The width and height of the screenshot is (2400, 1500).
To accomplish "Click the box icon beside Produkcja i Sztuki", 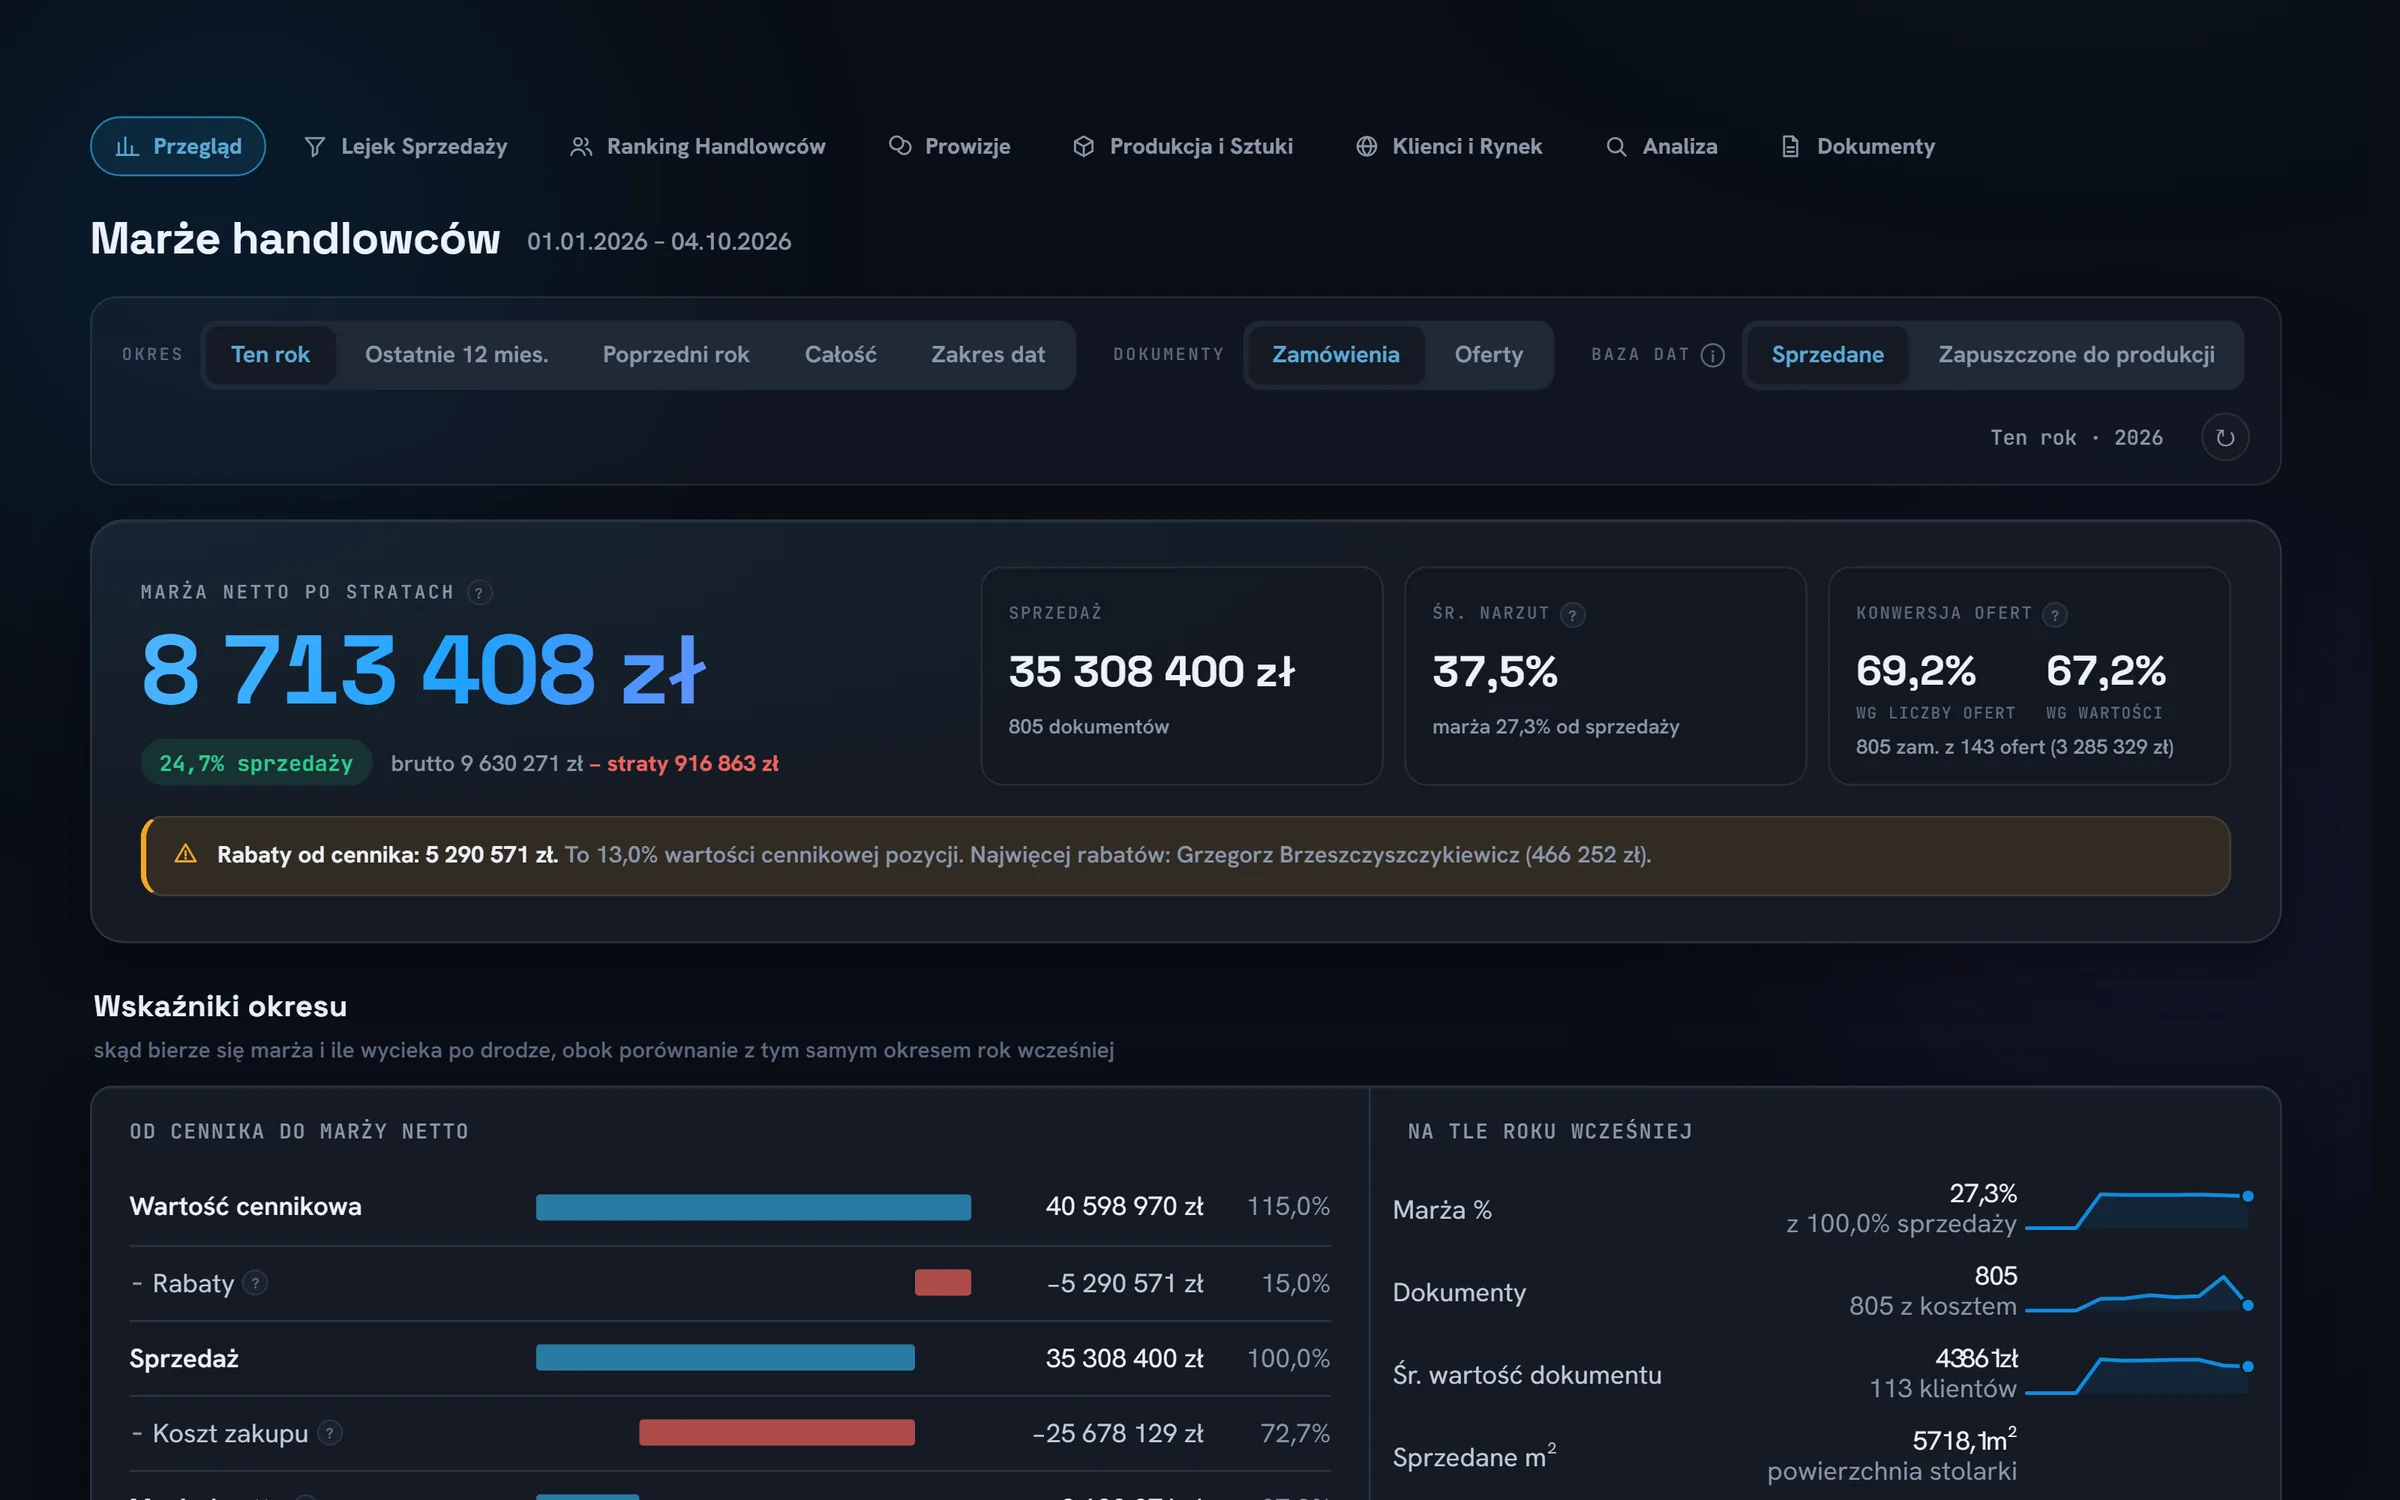I will coord(1083,147).
